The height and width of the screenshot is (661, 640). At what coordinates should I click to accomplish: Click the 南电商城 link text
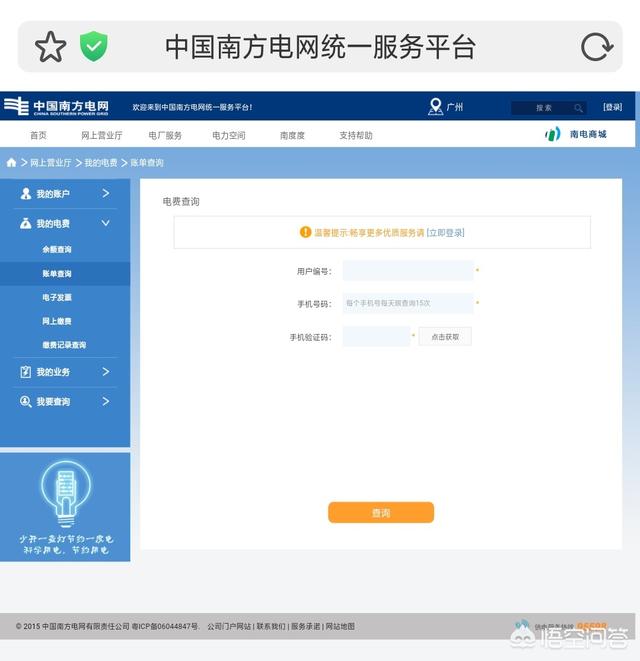pos(588,134)
